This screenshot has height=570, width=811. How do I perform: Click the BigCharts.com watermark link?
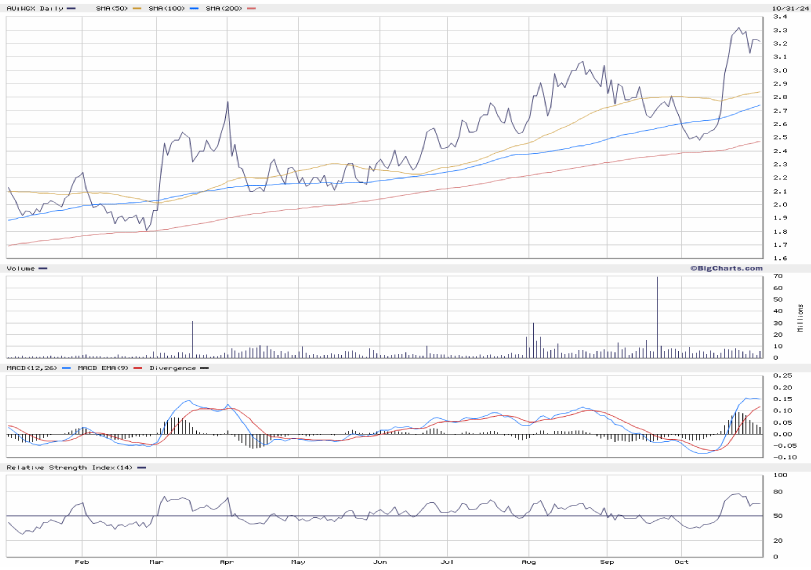coord(725,268)
